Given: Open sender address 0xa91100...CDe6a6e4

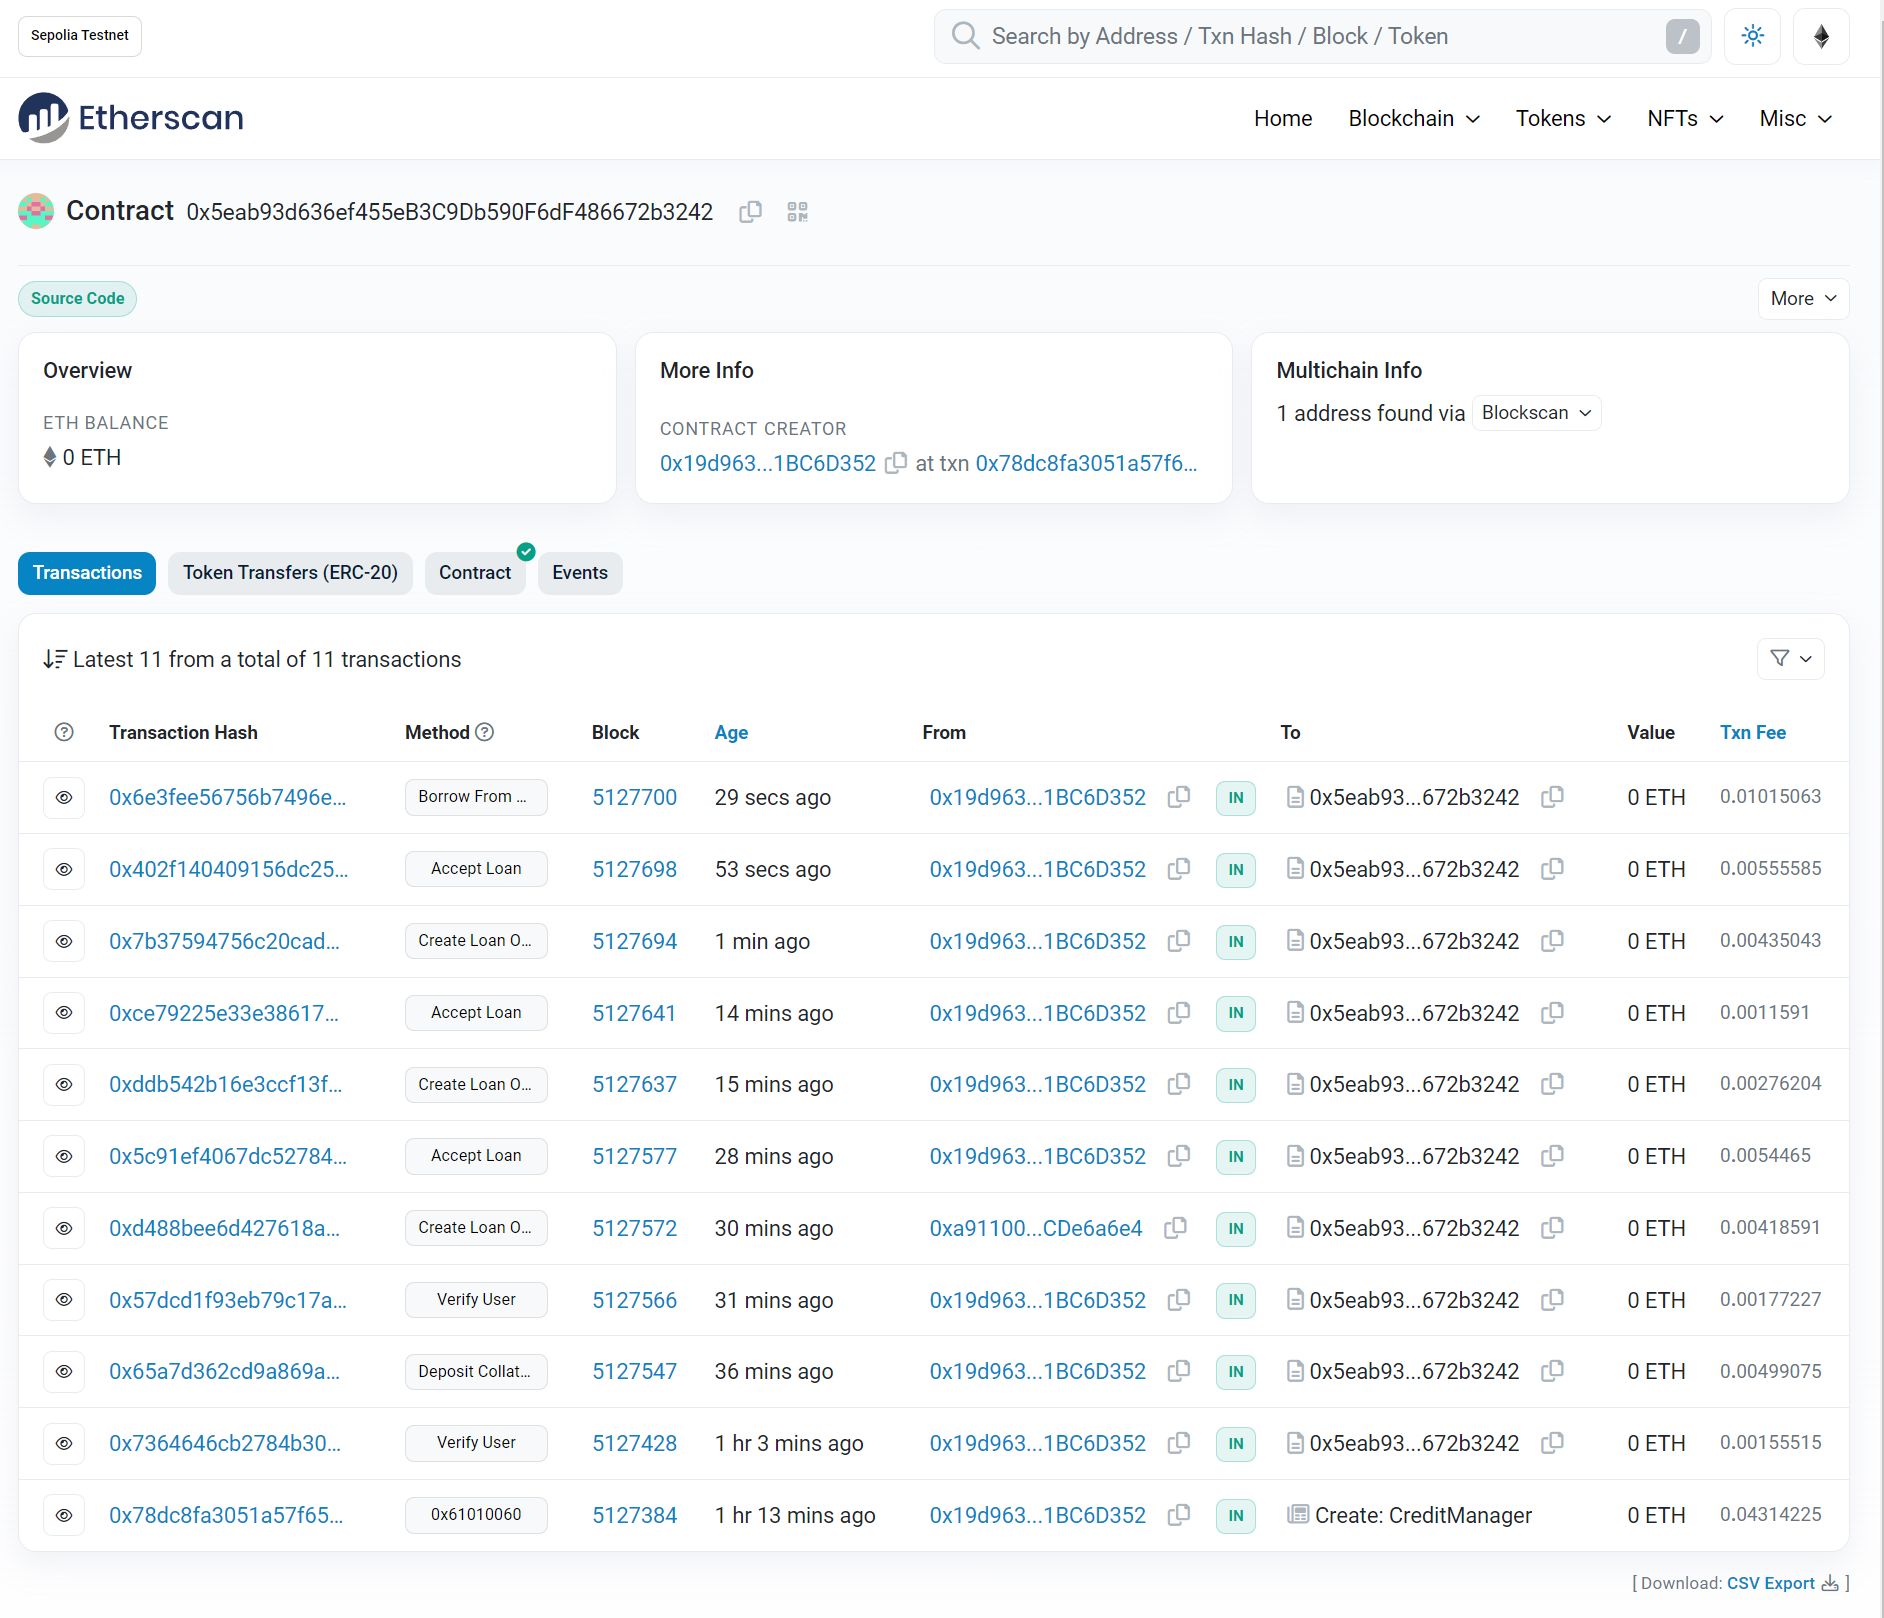Looking at the screenshot, I should click(1035, 1228).
